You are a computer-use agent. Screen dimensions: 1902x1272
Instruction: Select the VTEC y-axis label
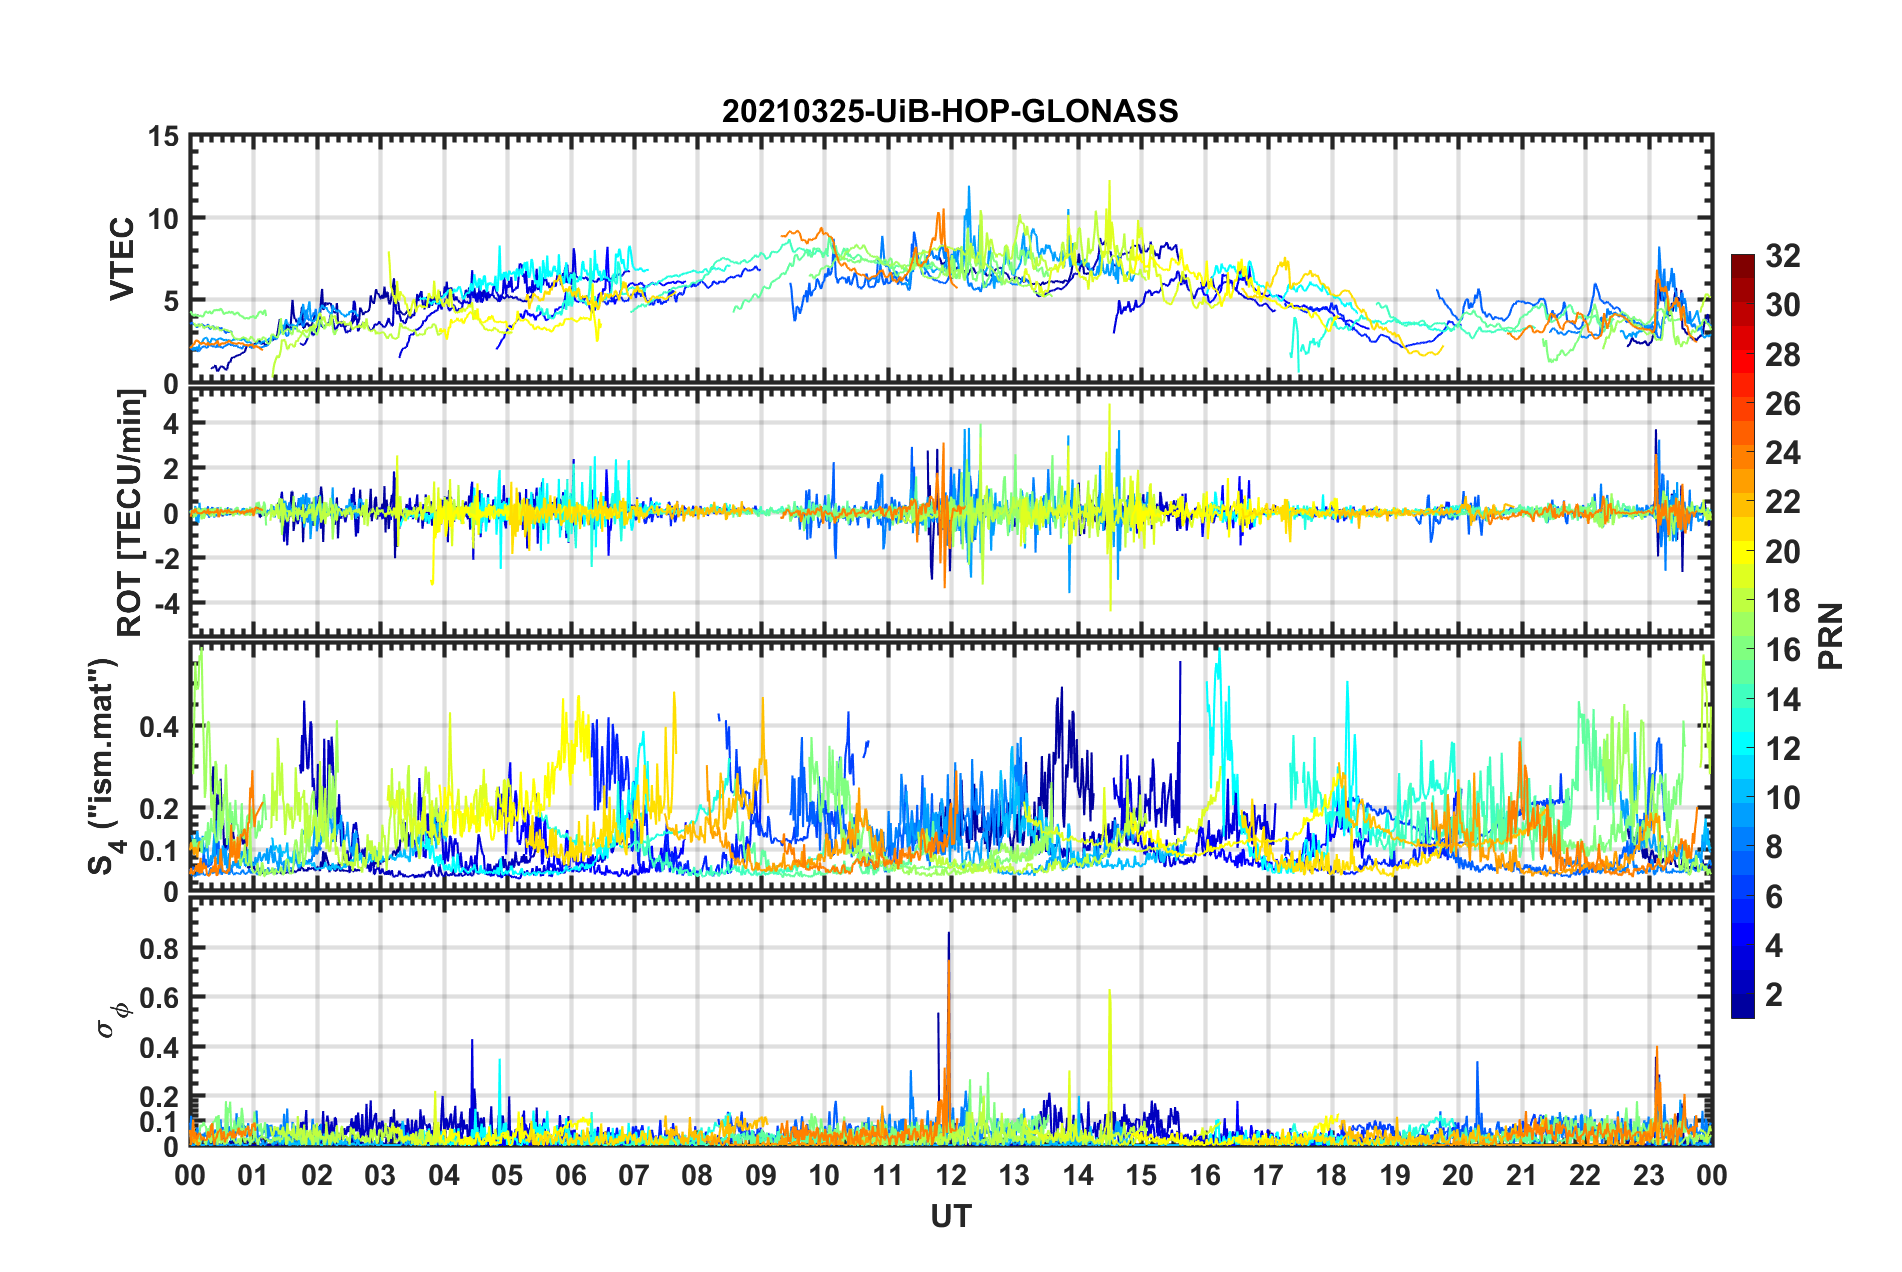pyautogui.click(x=122, y=258)
